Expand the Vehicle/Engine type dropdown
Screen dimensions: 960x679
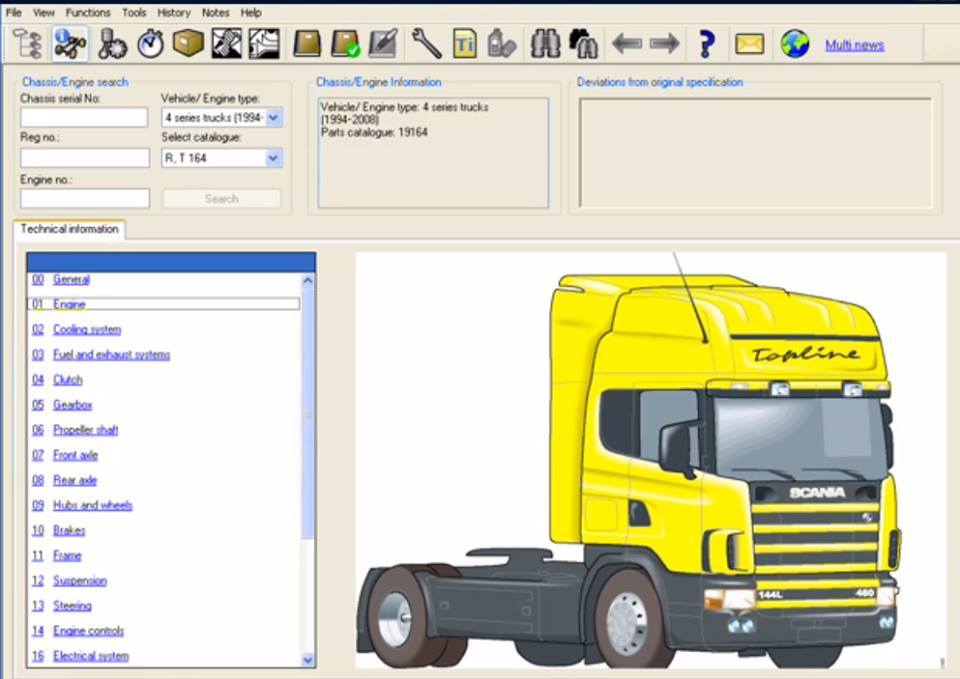click(274, 118)
